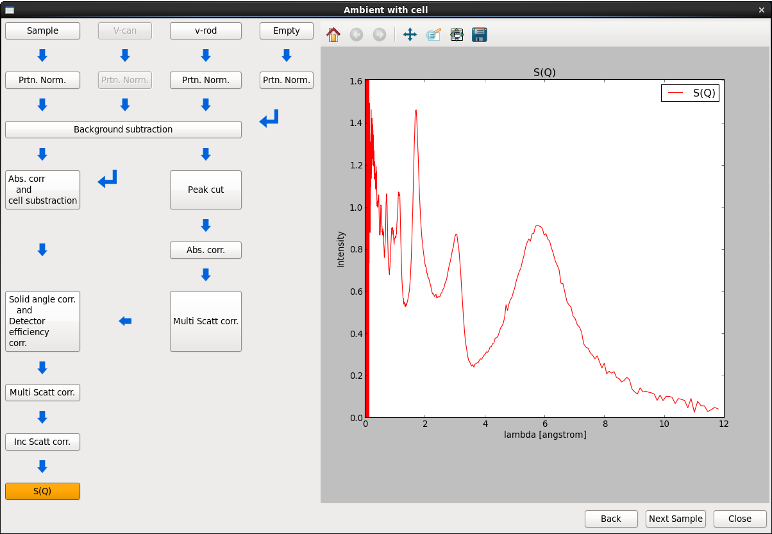This screenshot has height=534, width=772.
Task: Click Solid angle and Detector efficiency corr.
Action: [42, 321]
